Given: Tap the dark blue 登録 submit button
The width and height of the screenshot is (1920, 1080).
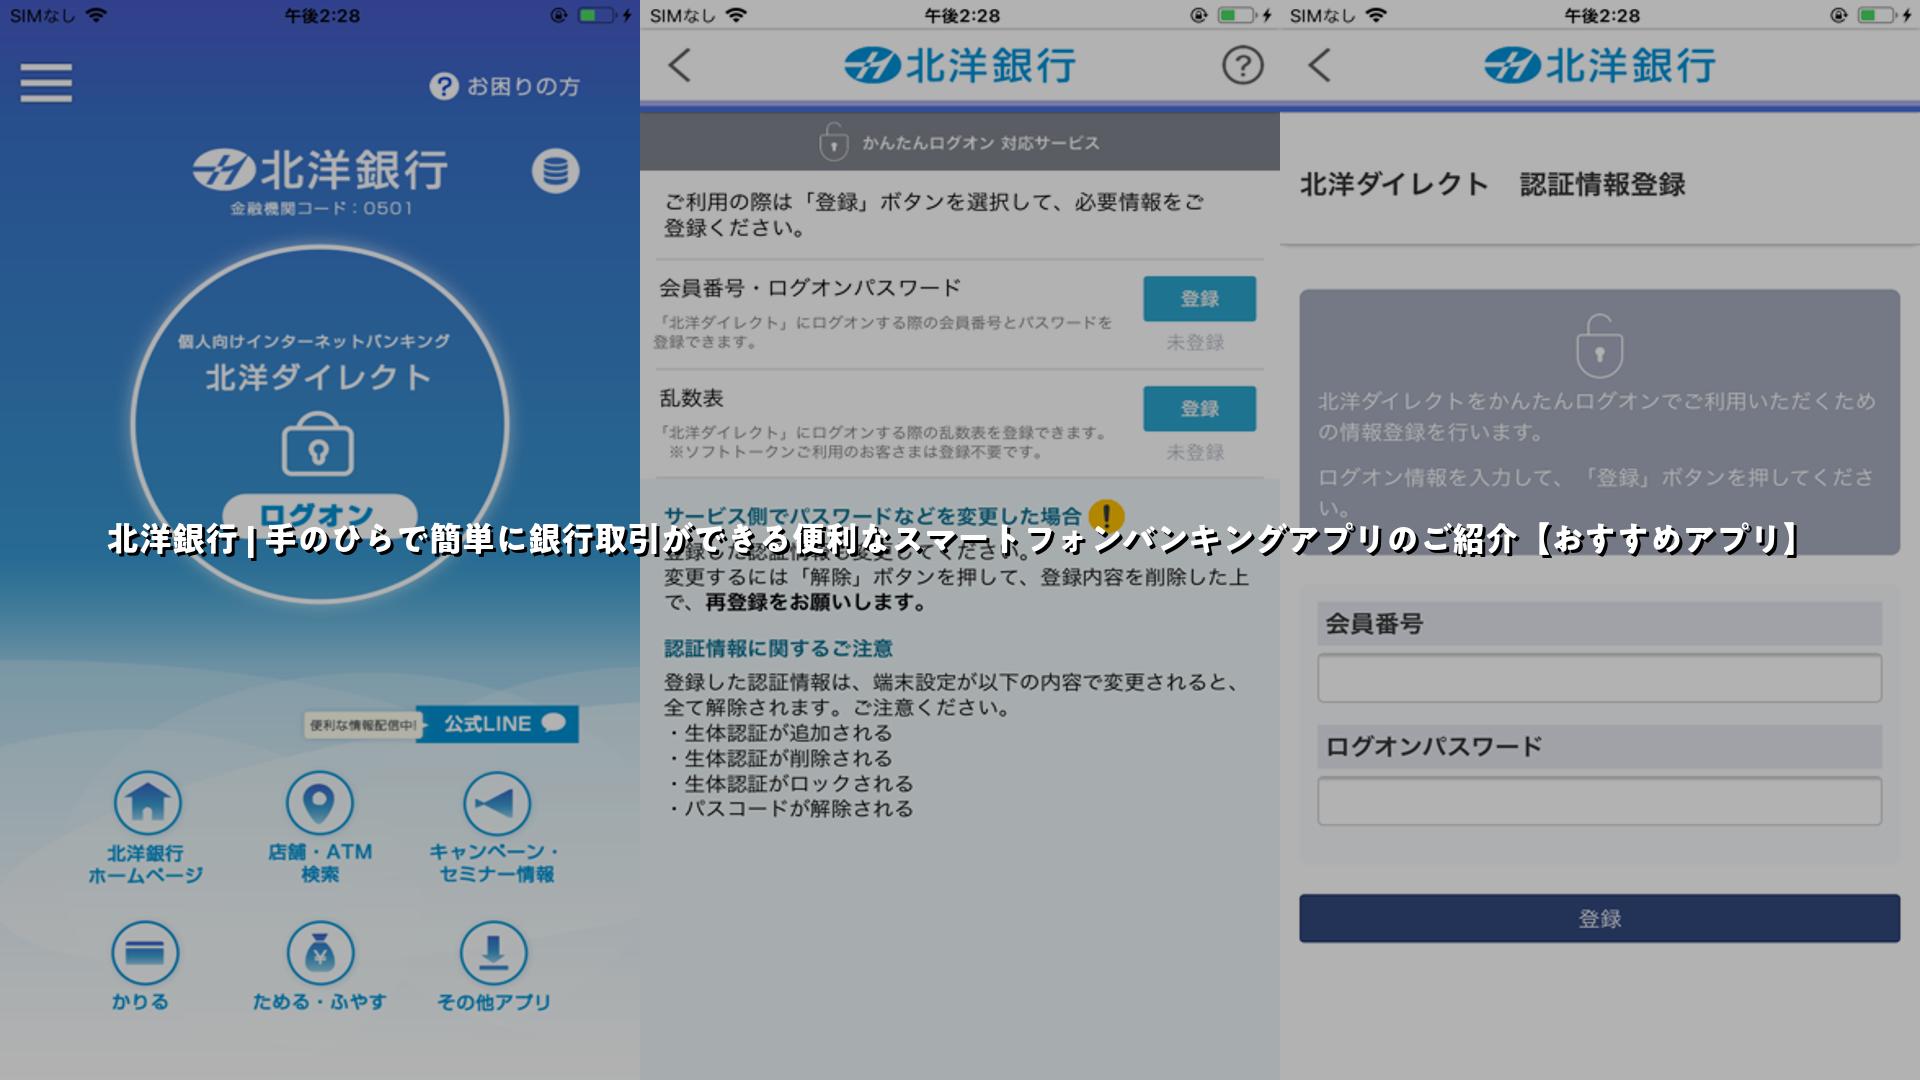Looking at the screenshot, I should pyautogui.click(x=1599, y=918).
